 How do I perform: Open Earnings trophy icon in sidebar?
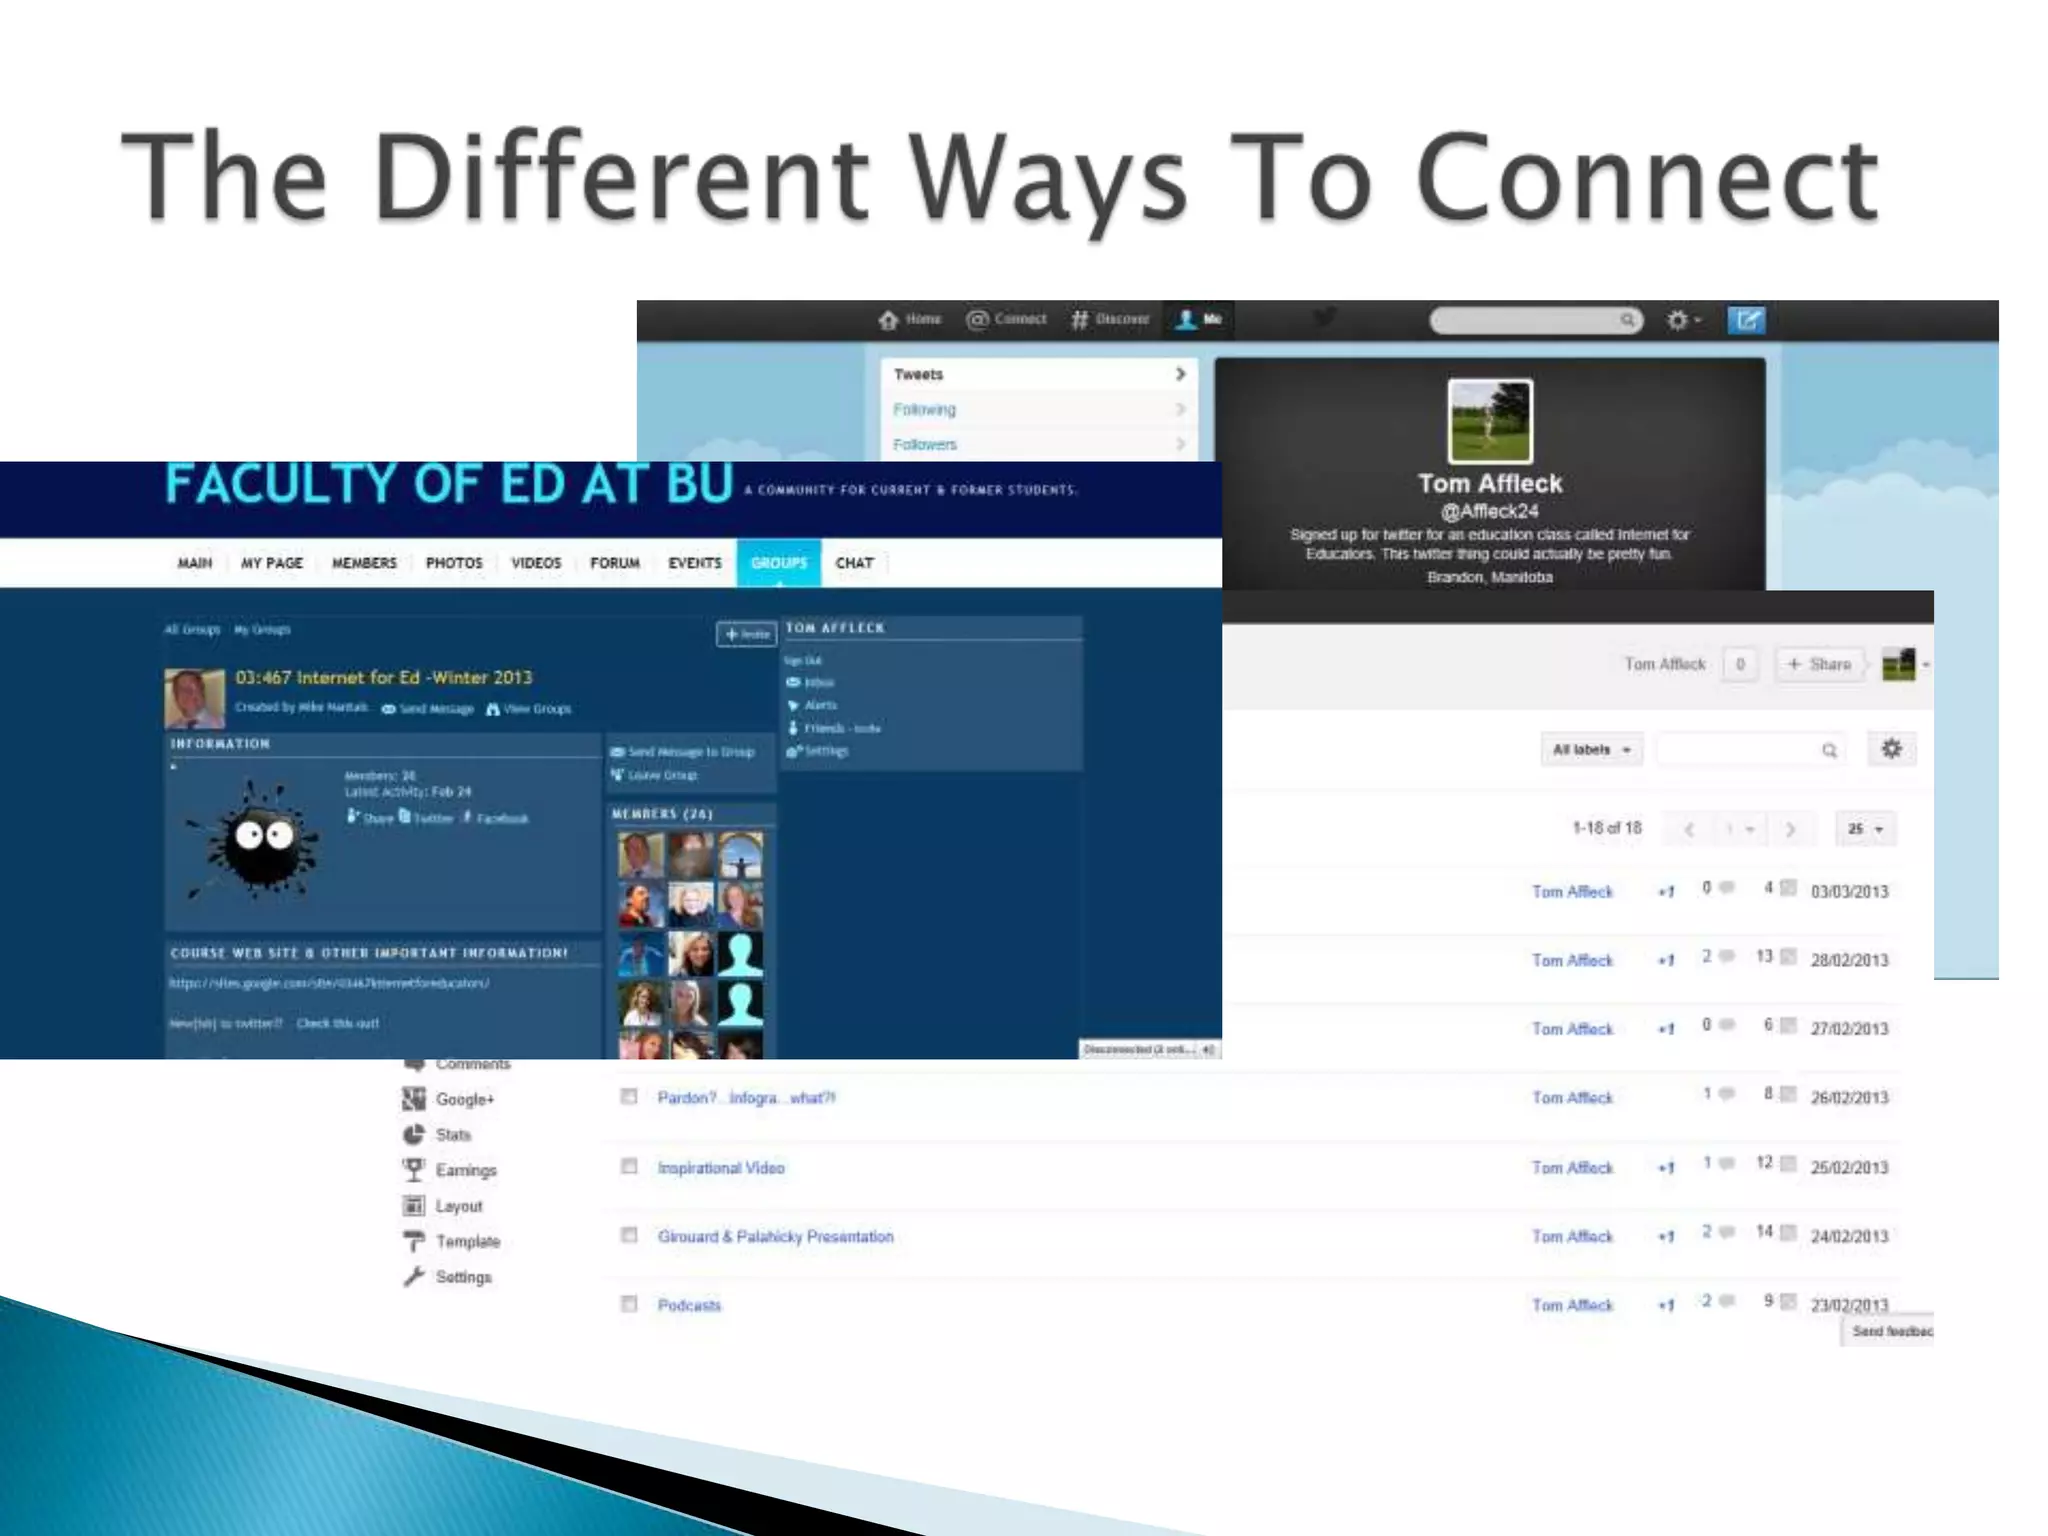(413, 1170)
